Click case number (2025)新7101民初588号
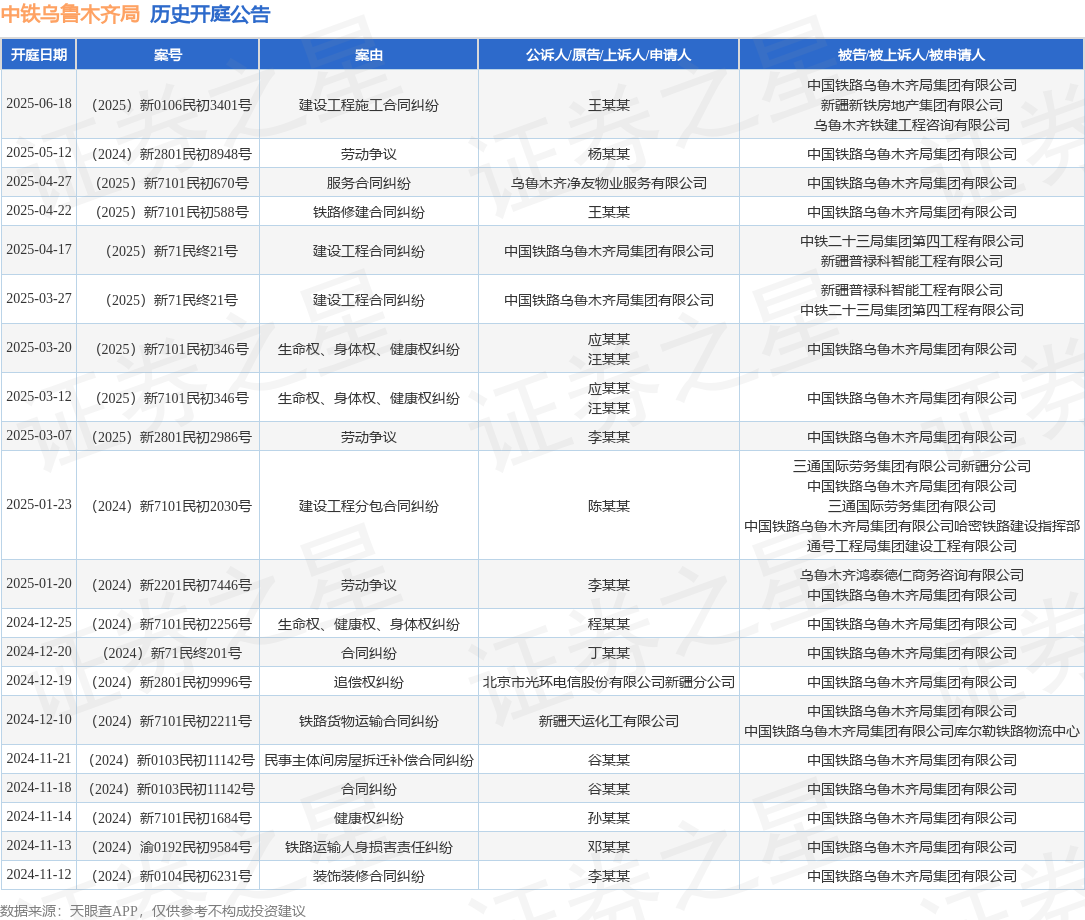This screenshot has height=920, width=1085. pos(172,212)
